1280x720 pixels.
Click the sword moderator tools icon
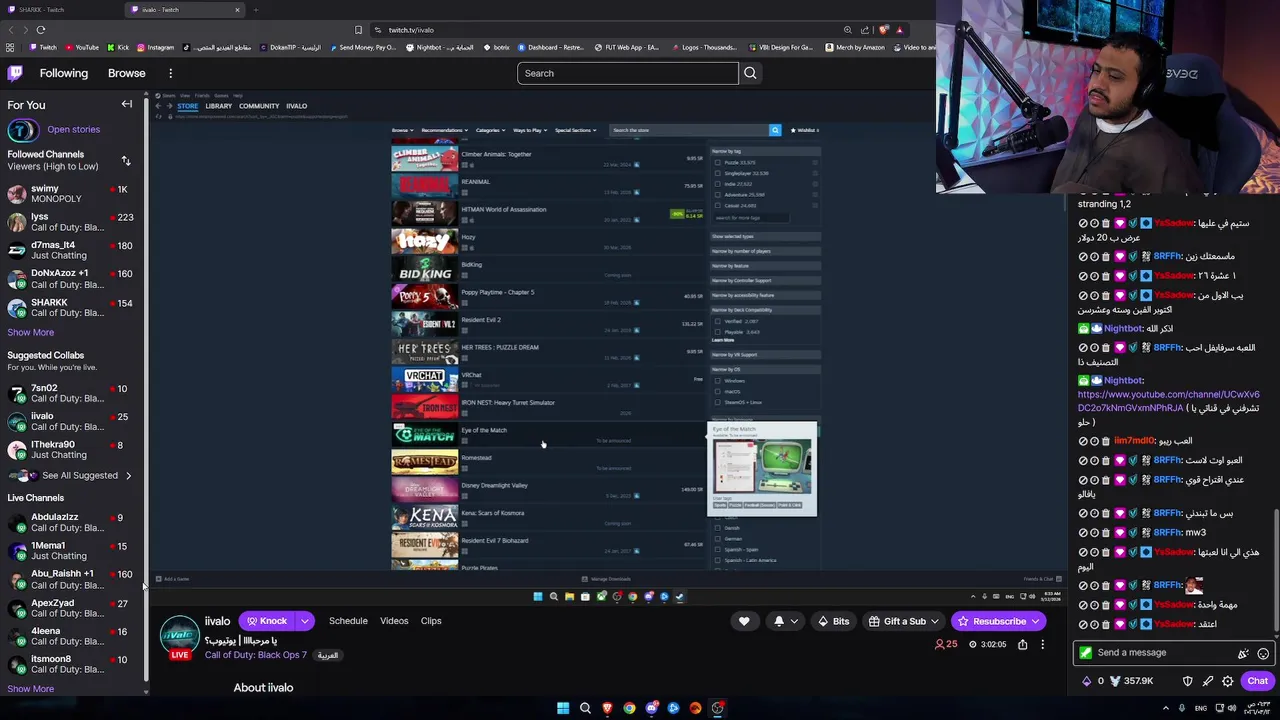pyautogui.click(x=1207, y=681)
